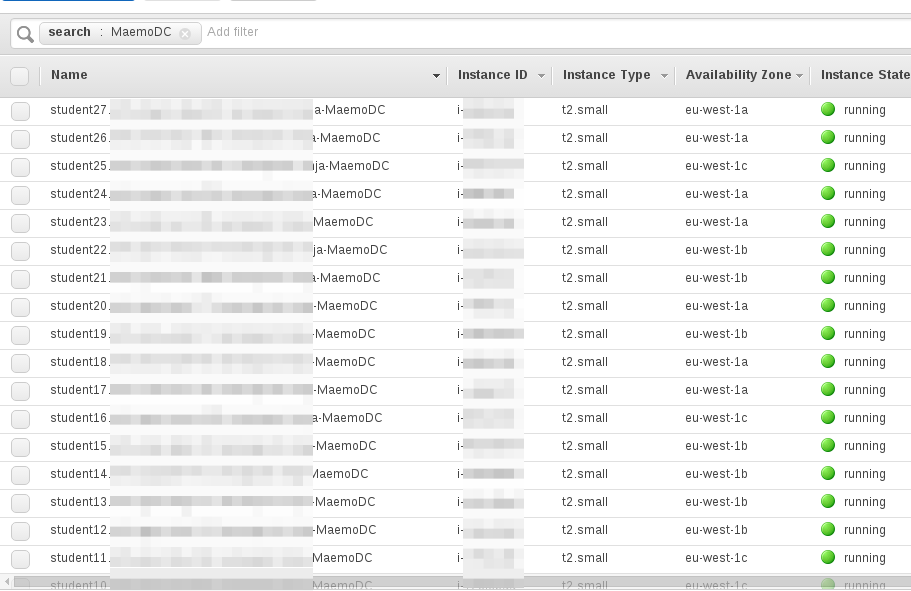Viewport: 911px width, 591px height.
Task: Select the checkbox for student27 row
Action: (x=20, y=111)
